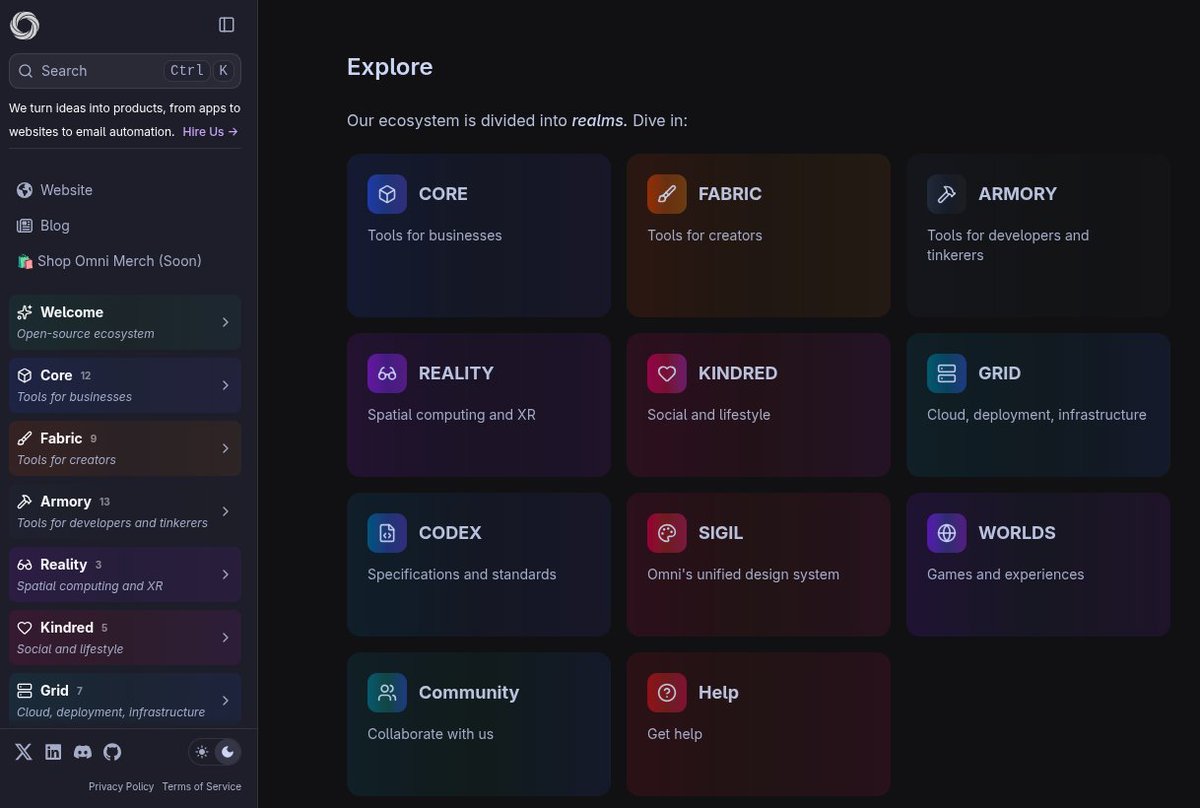The width and height of the screenshot is (1200, 808).
Task: Select the Kindred sidebar section
Action: (125, 637)
